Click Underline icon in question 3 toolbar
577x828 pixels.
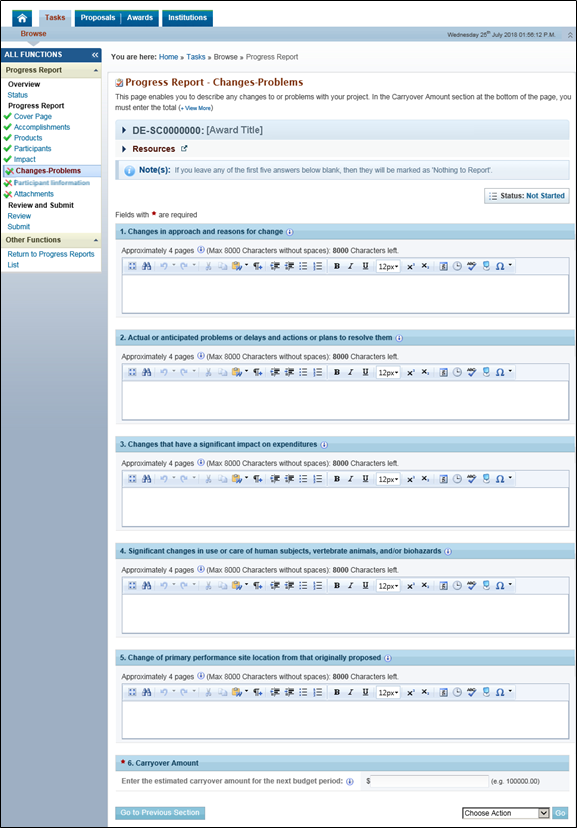[x=365, y=479]
